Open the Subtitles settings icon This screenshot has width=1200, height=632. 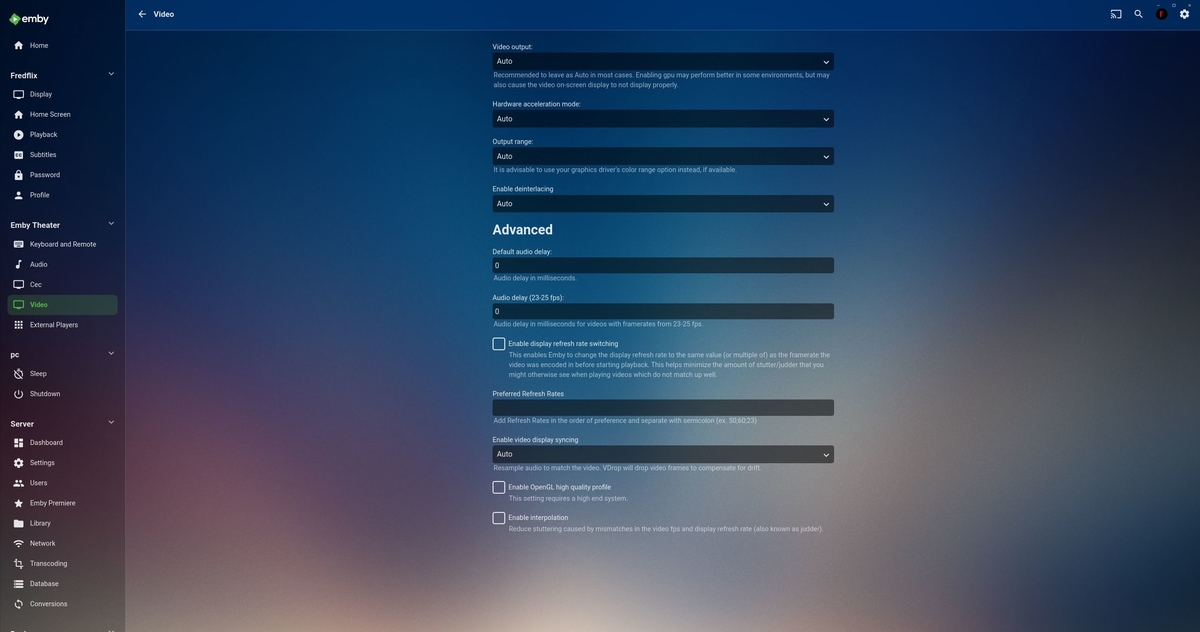(17, 154)
